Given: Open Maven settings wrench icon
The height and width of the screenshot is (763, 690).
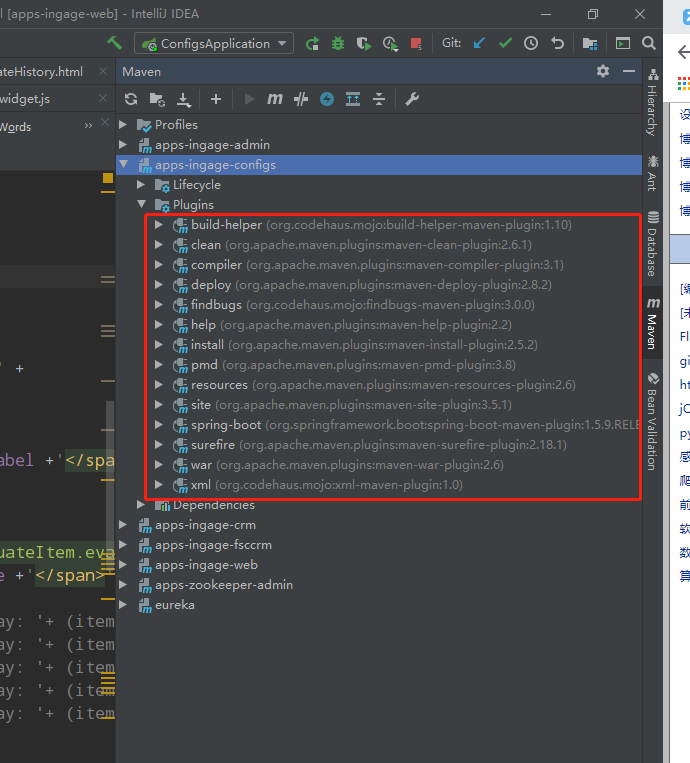Looking at the screenshot, I should (x=412, y=99).
